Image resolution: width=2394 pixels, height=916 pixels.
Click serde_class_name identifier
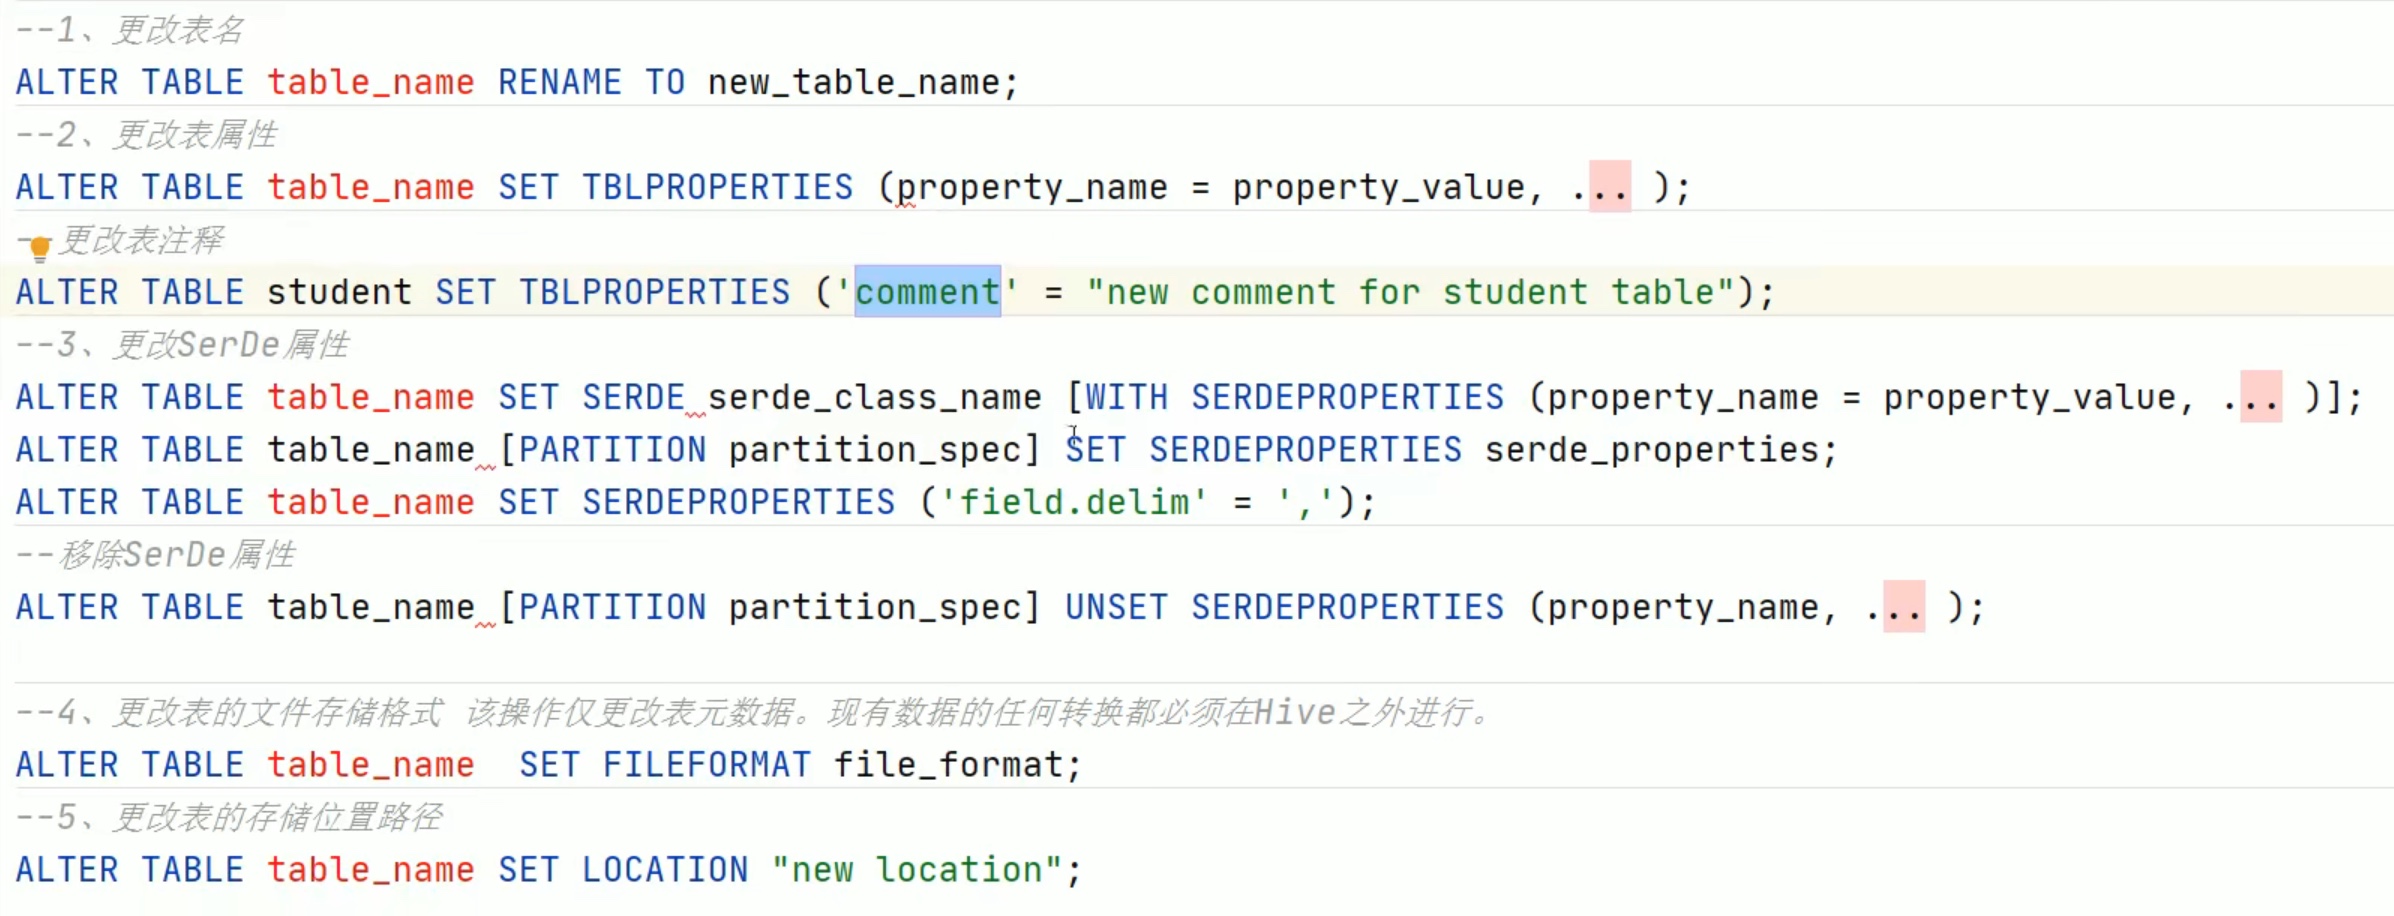[x=874, y=397]
